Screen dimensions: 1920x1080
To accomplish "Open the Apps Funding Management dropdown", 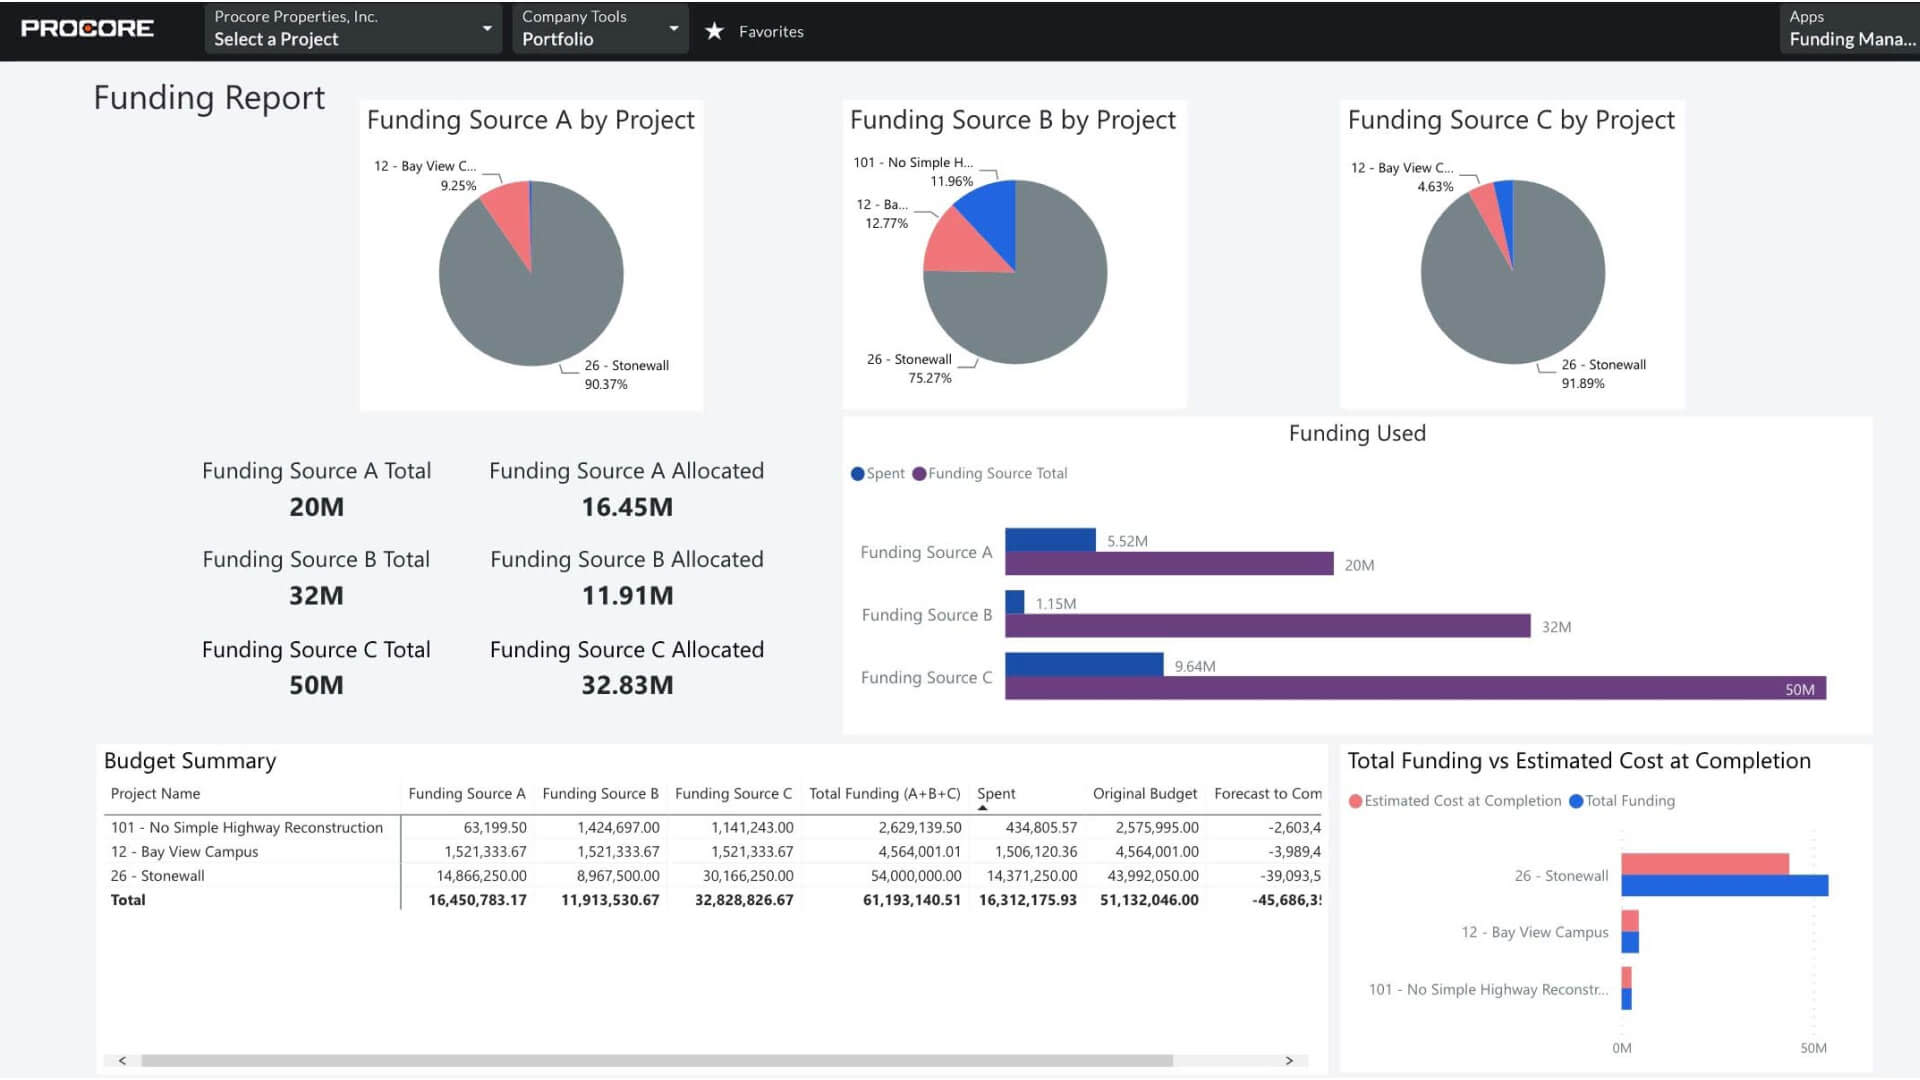I will 1850,29.
